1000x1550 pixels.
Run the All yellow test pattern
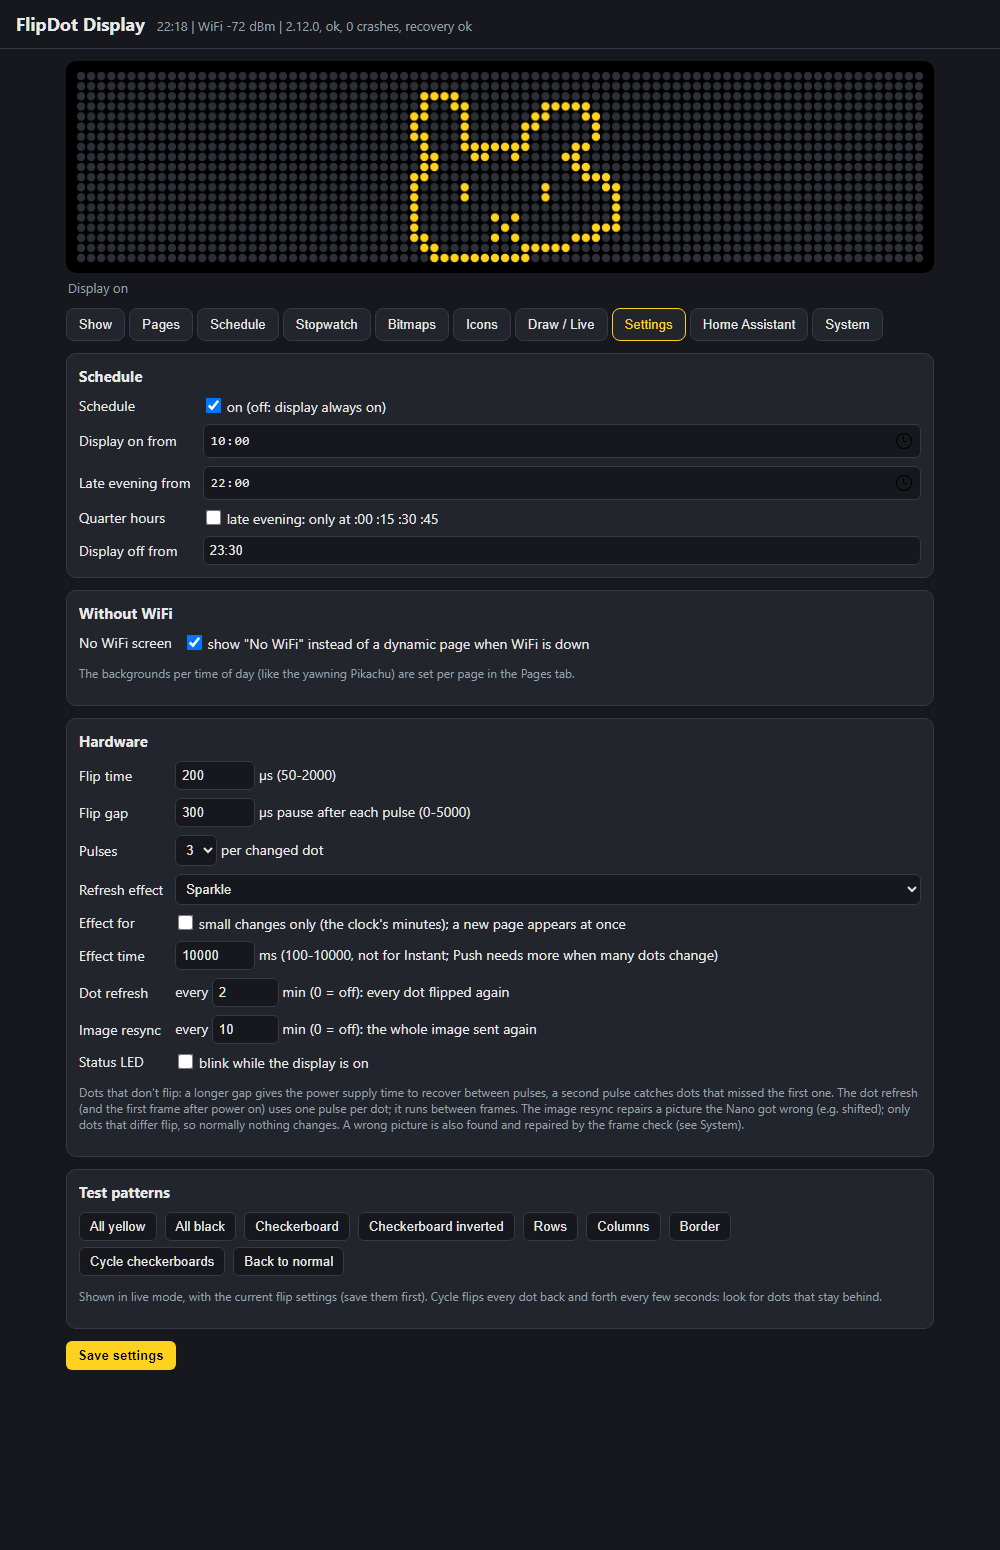click(118, 1227)
